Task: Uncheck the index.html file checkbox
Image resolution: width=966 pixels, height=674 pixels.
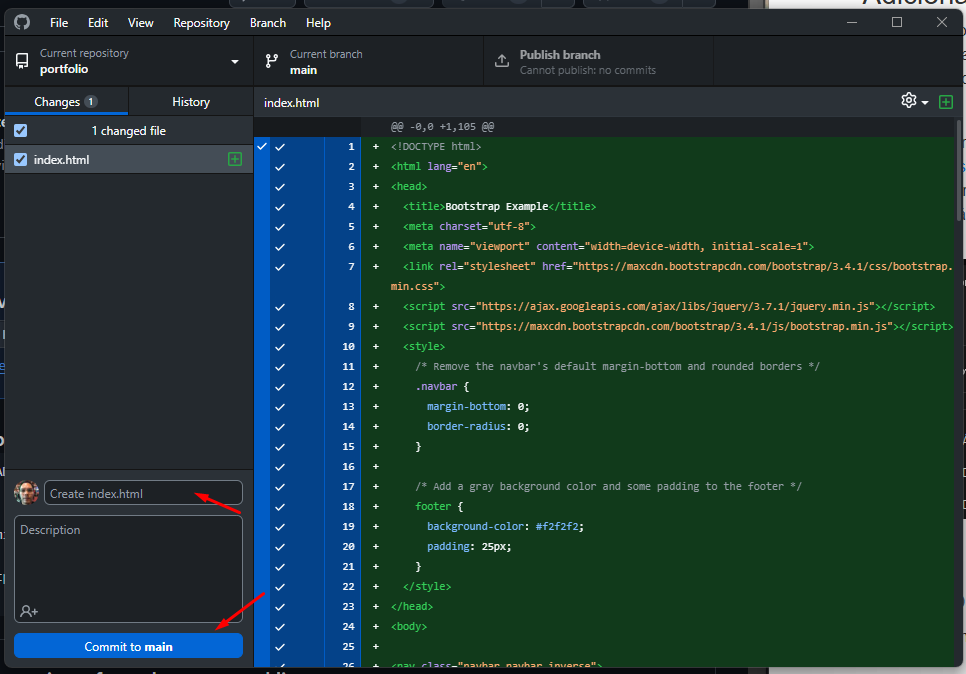Action: point(21,159)
